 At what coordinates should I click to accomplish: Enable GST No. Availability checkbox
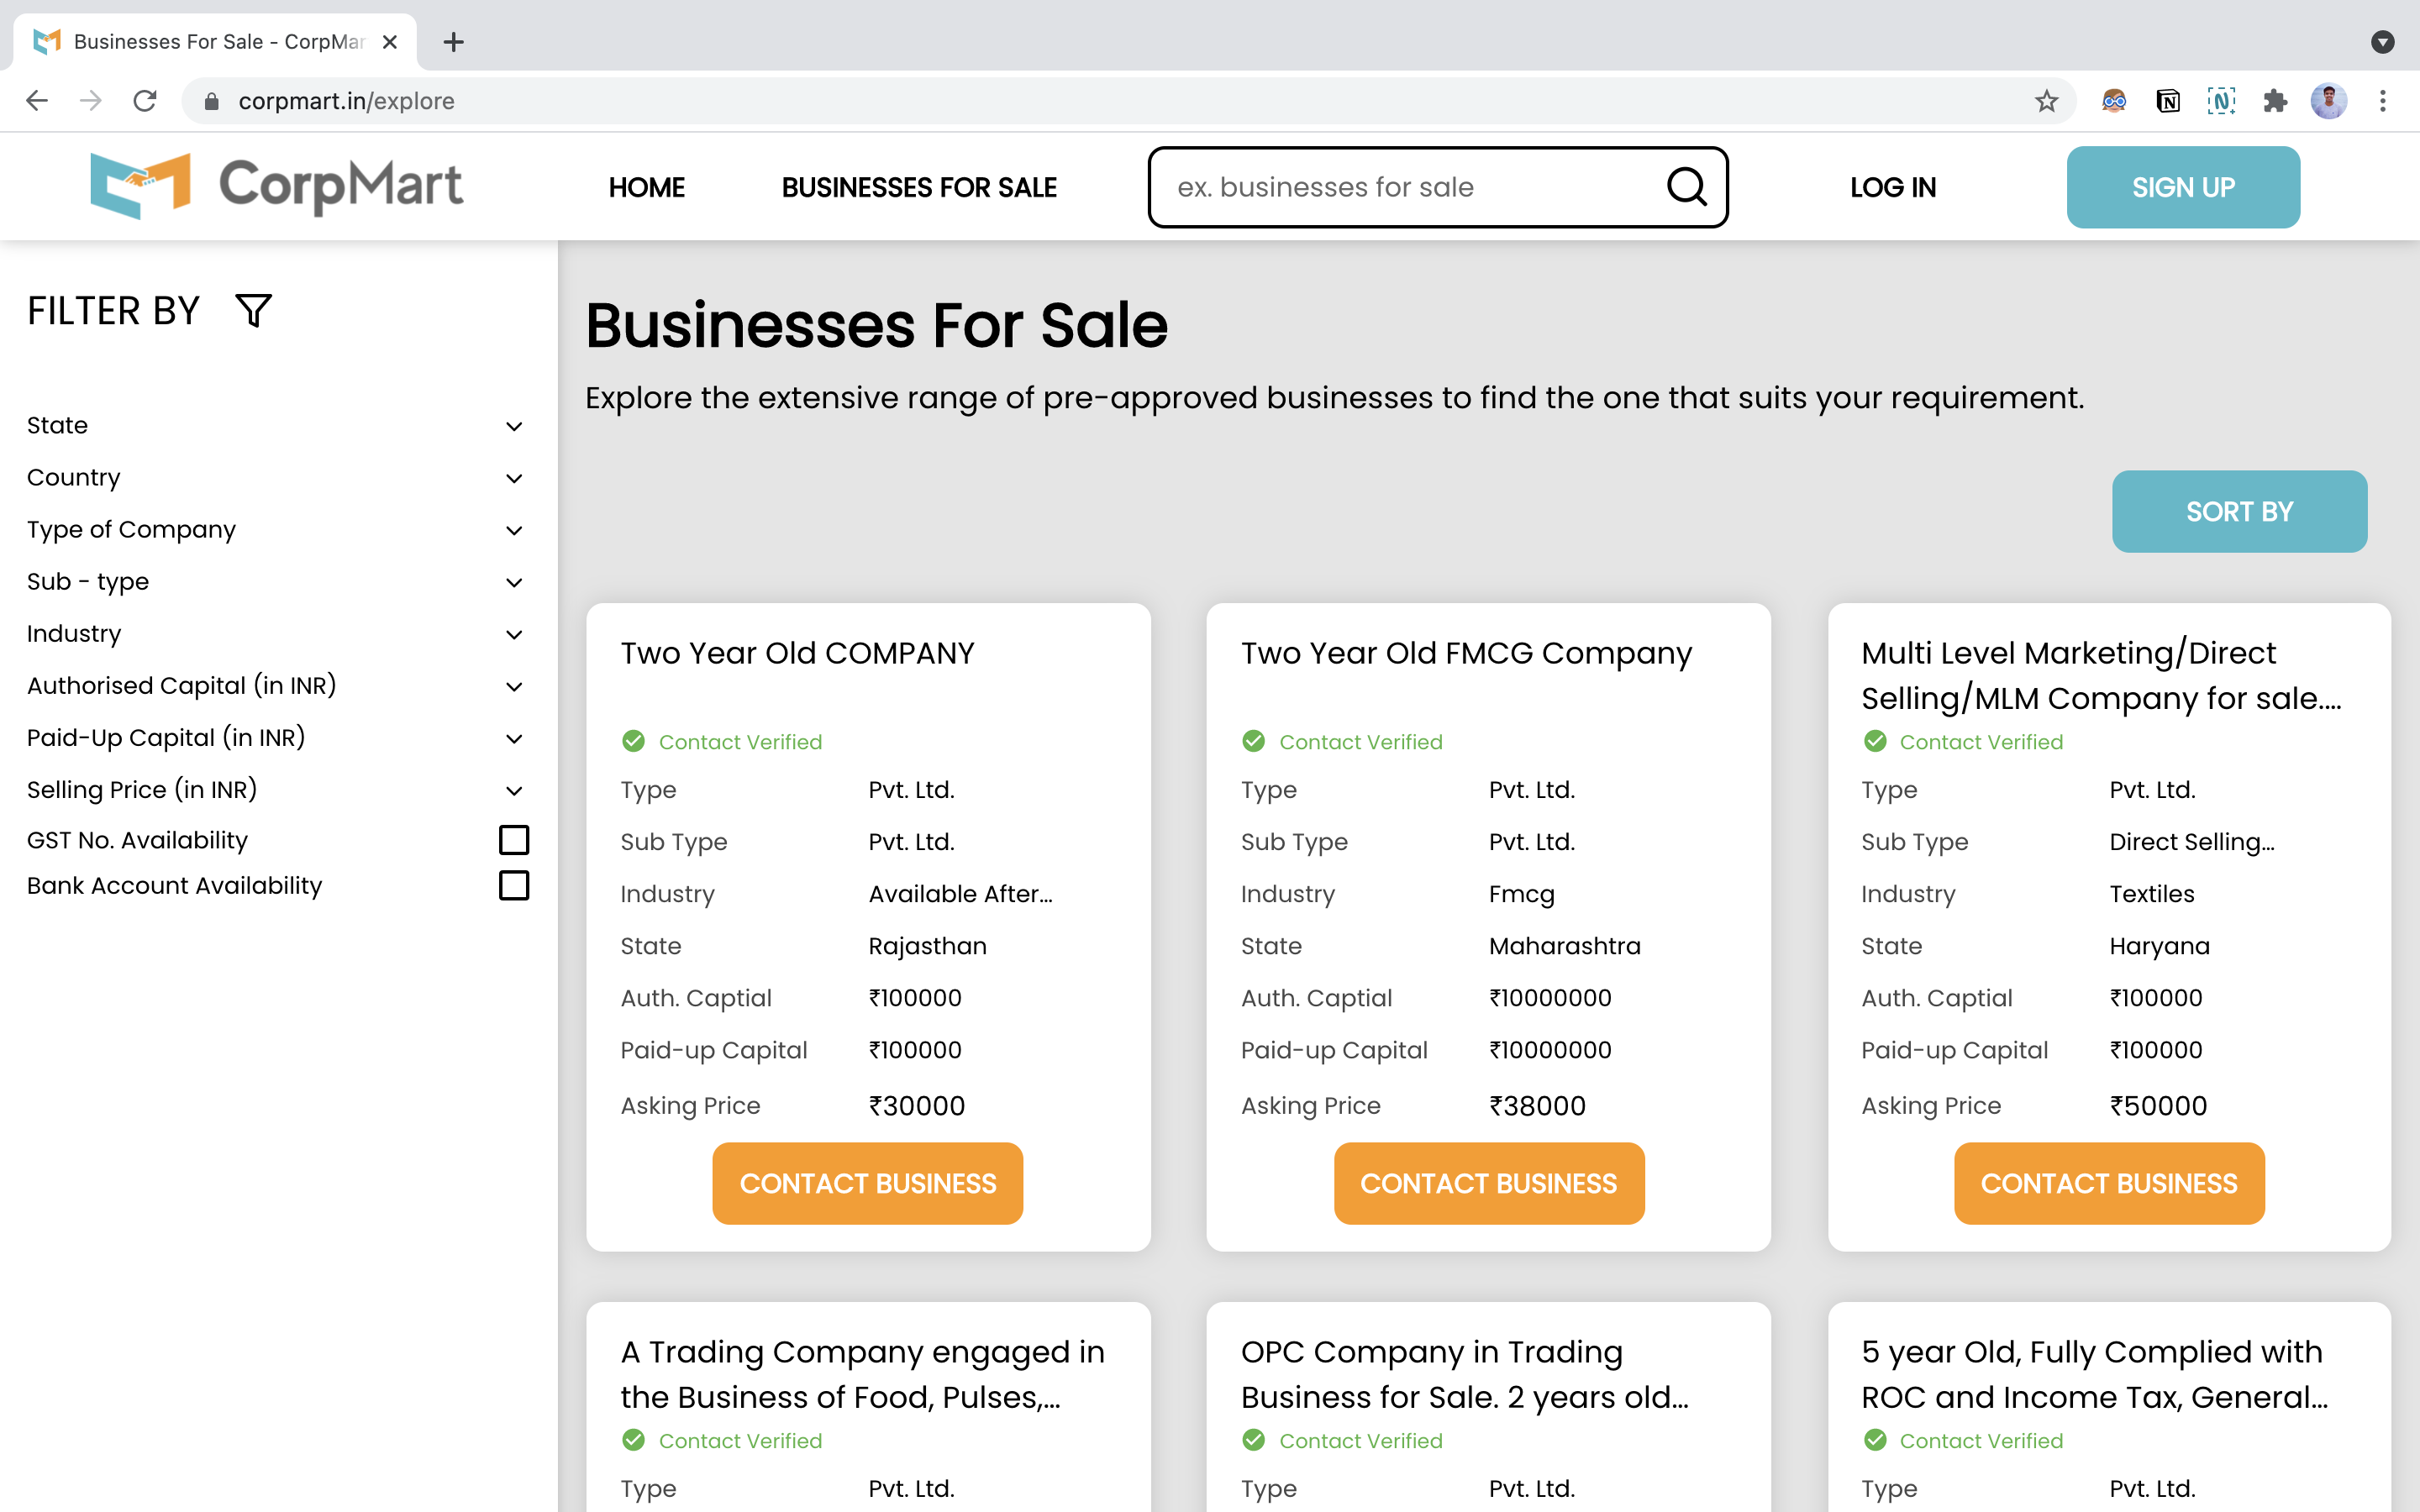click(x=514, y=840)
